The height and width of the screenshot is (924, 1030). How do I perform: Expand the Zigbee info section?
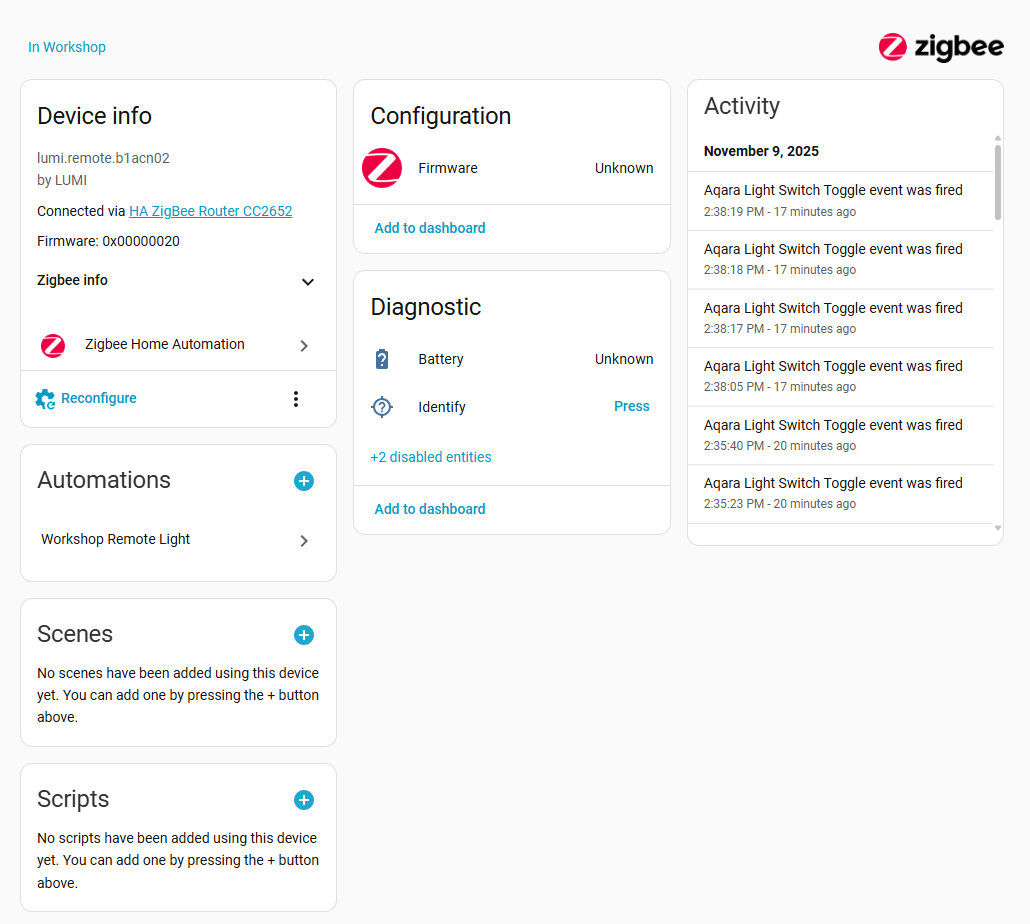(308, 282)
